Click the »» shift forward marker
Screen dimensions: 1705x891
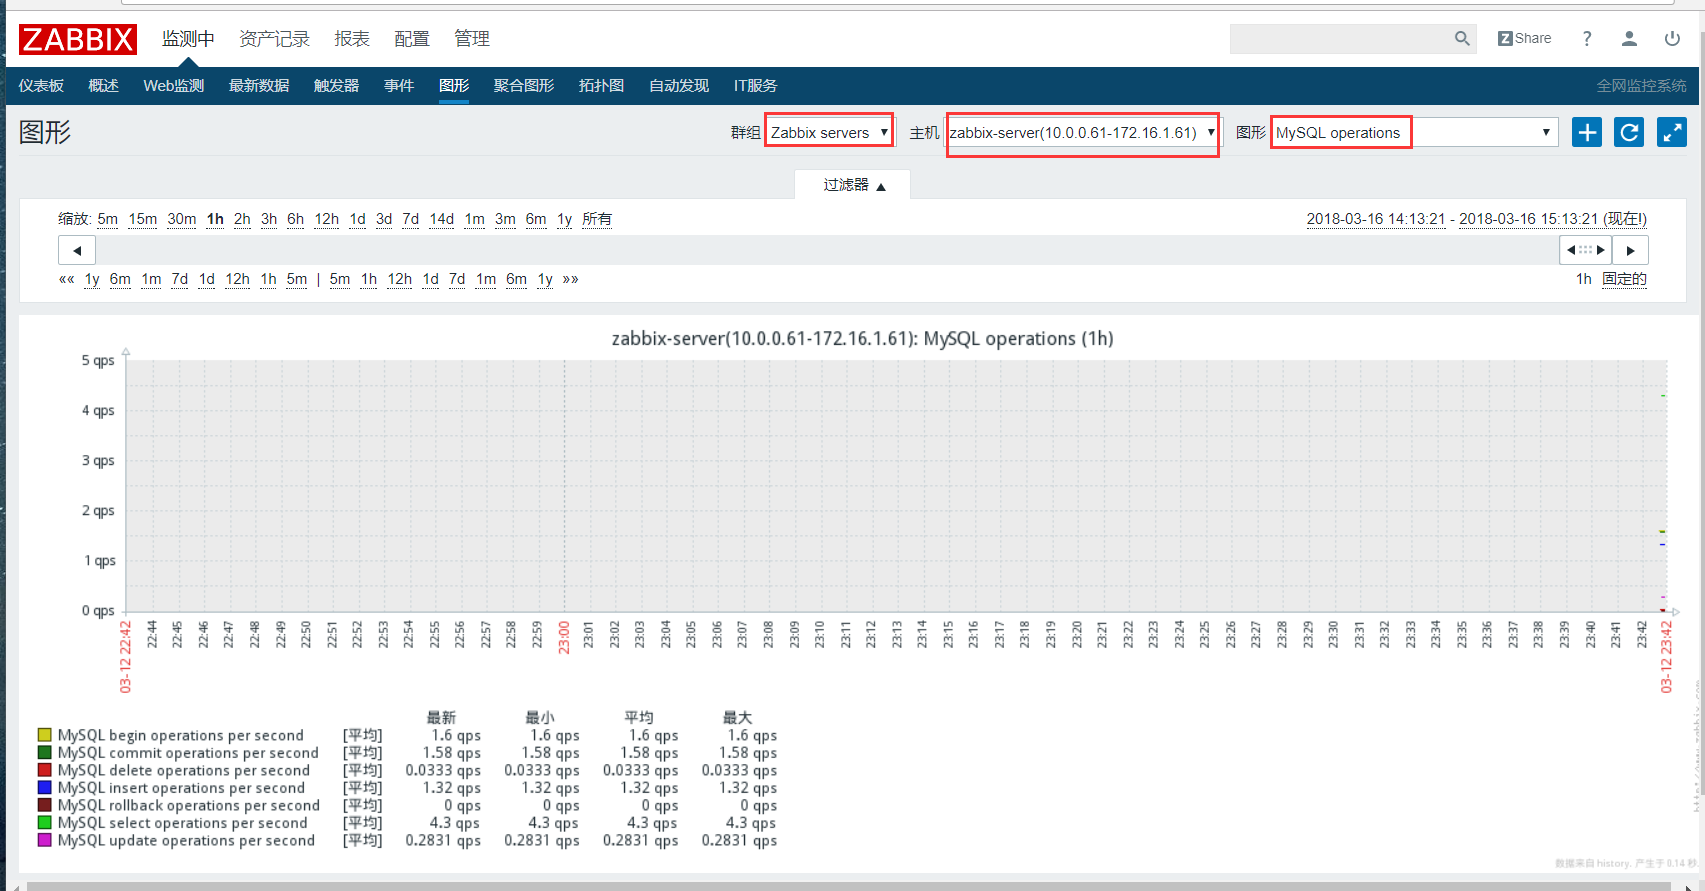pyautogui.click(x=571, y=279)
